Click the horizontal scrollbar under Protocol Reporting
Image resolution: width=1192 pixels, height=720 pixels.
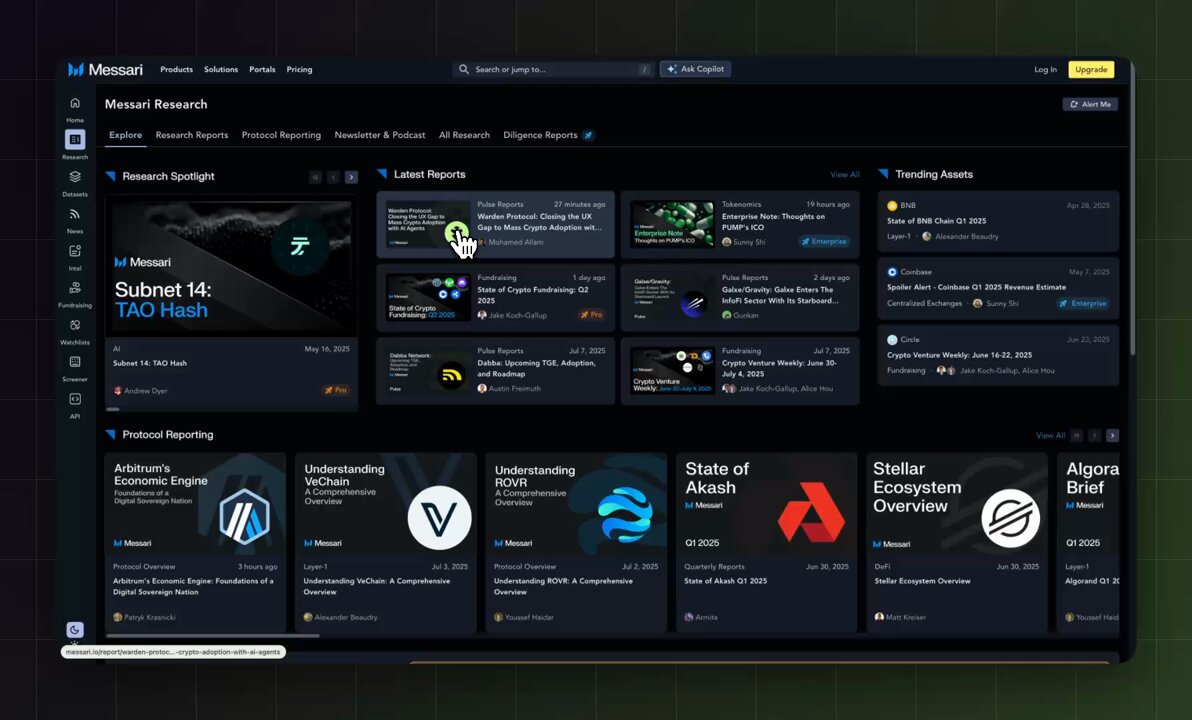tap(213, 636)
